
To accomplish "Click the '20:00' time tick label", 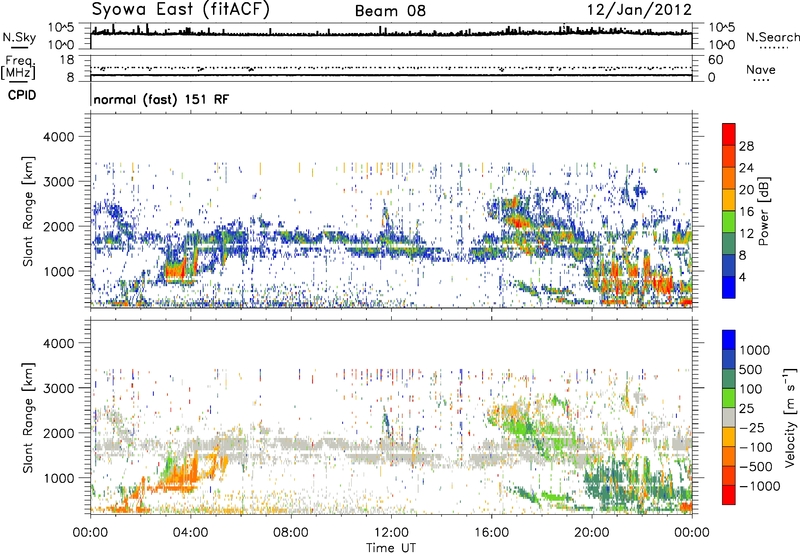I will click(x=591, y=533).
